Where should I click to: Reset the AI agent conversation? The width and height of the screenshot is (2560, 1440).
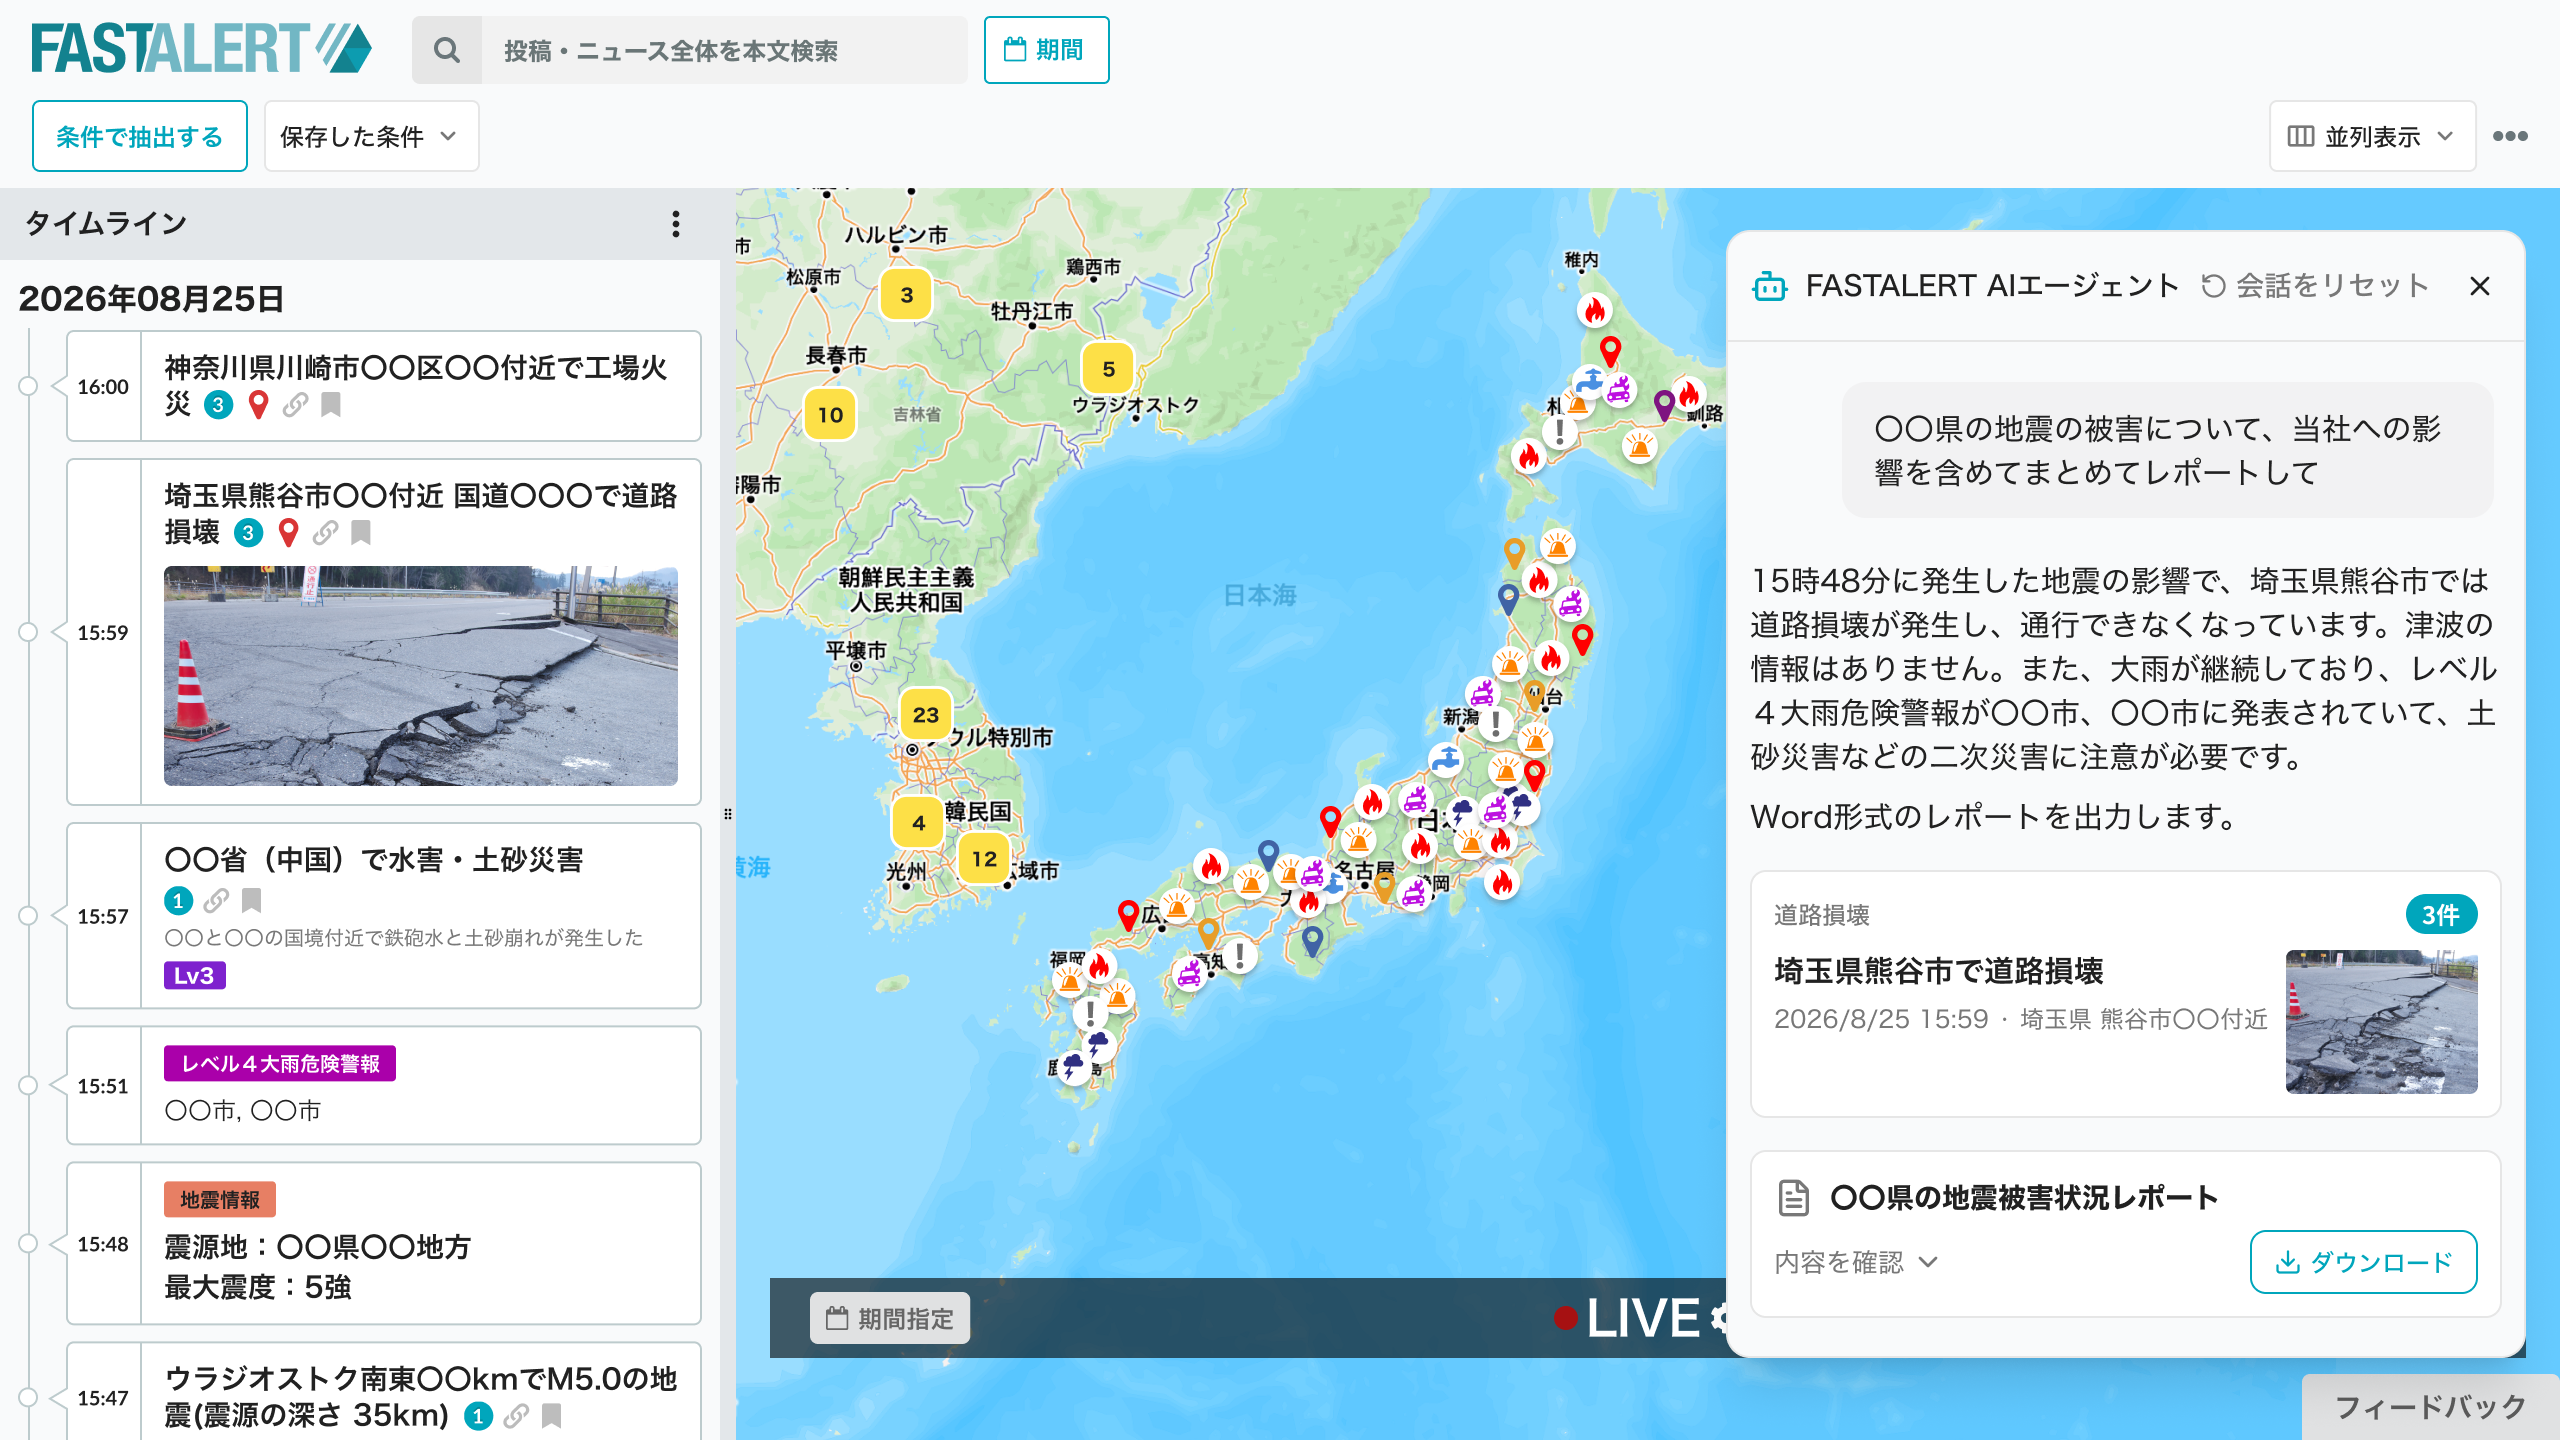pos(2314,286)
